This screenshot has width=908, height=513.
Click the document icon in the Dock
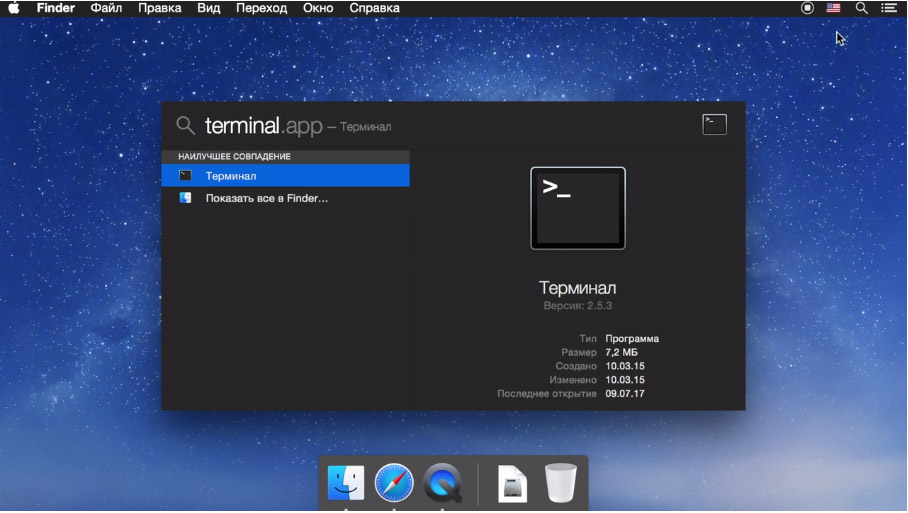click(512, 484)
